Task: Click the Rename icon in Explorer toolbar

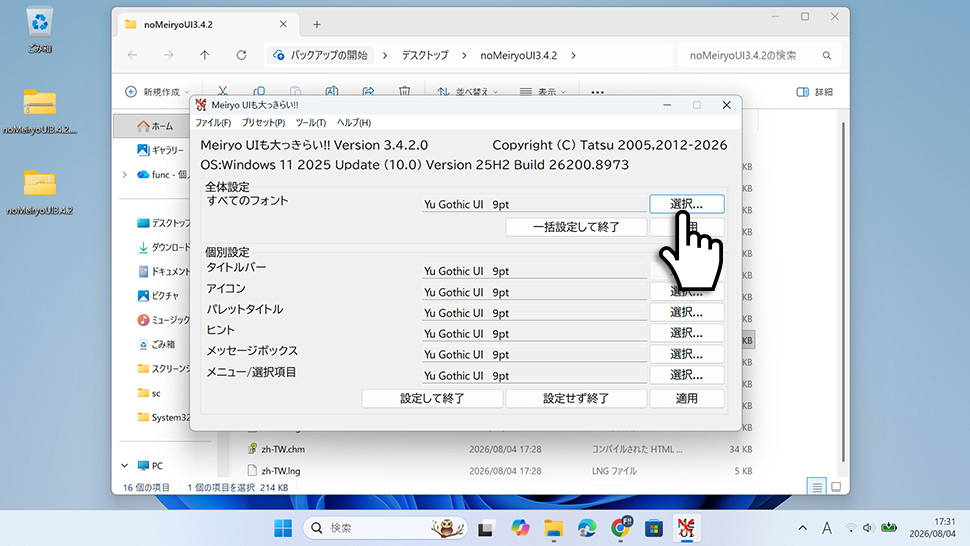Action: click(332, 91)
